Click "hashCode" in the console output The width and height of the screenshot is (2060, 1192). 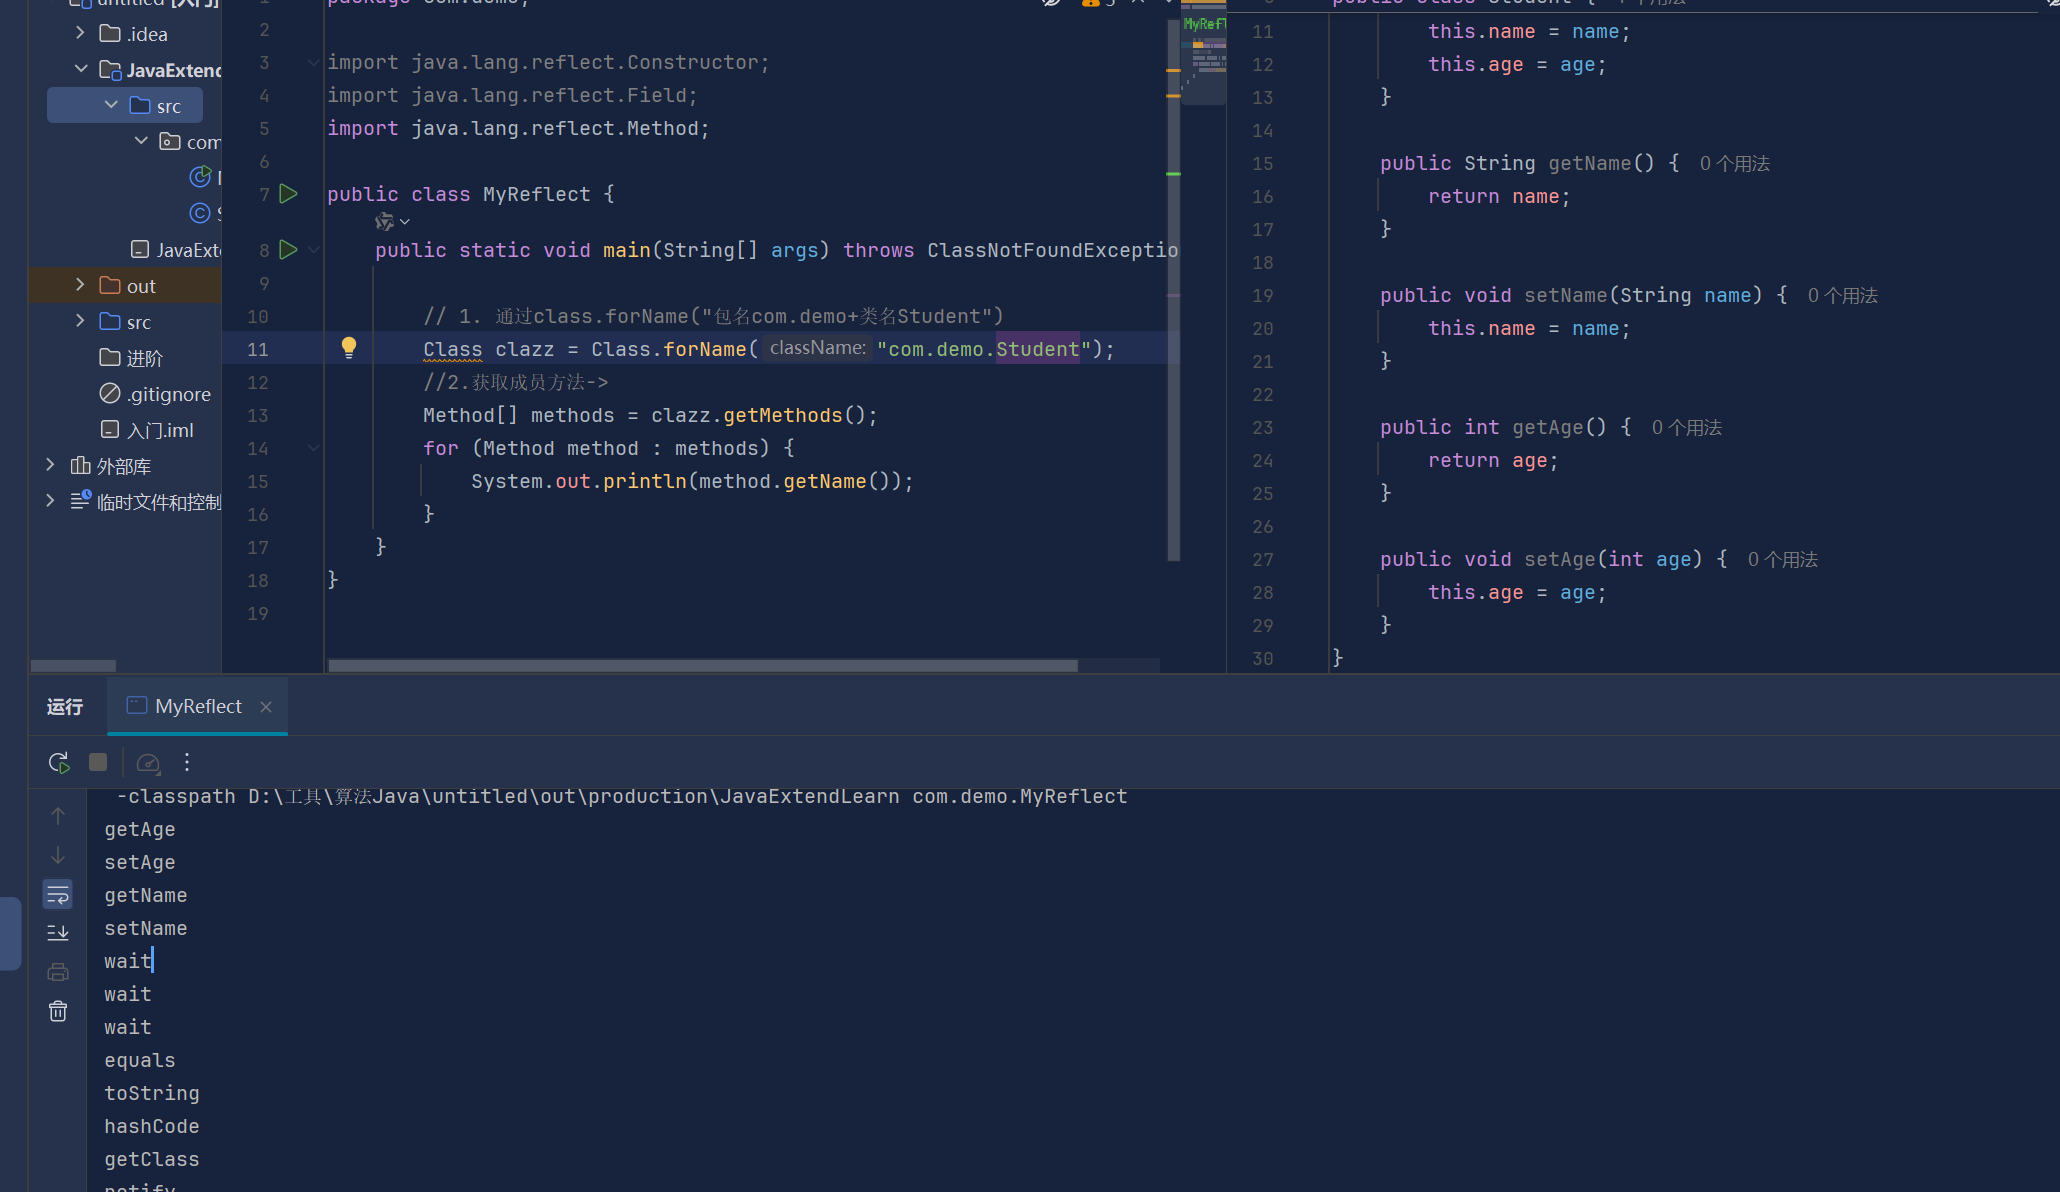click(x=152, y=1126)
